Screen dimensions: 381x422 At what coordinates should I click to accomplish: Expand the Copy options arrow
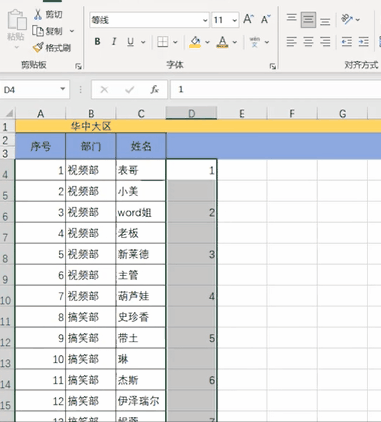click(72, 31)
